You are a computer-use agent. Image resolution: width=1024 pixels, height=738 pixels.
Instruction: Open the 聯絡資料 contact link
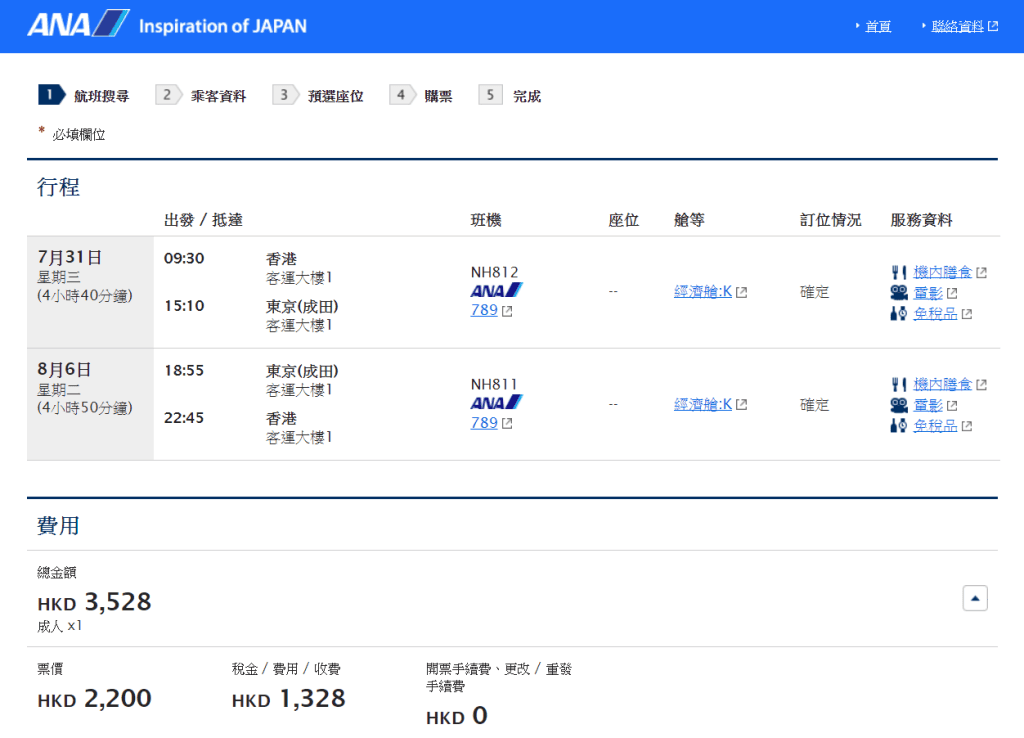957,27
